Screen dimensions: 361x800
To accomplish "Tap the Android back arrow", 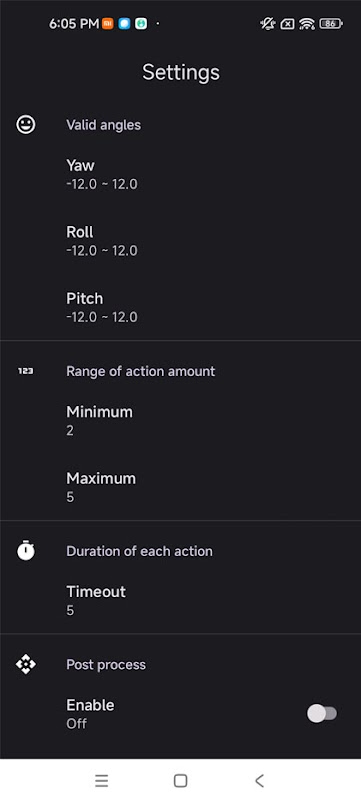I will [x=260, y=780].
